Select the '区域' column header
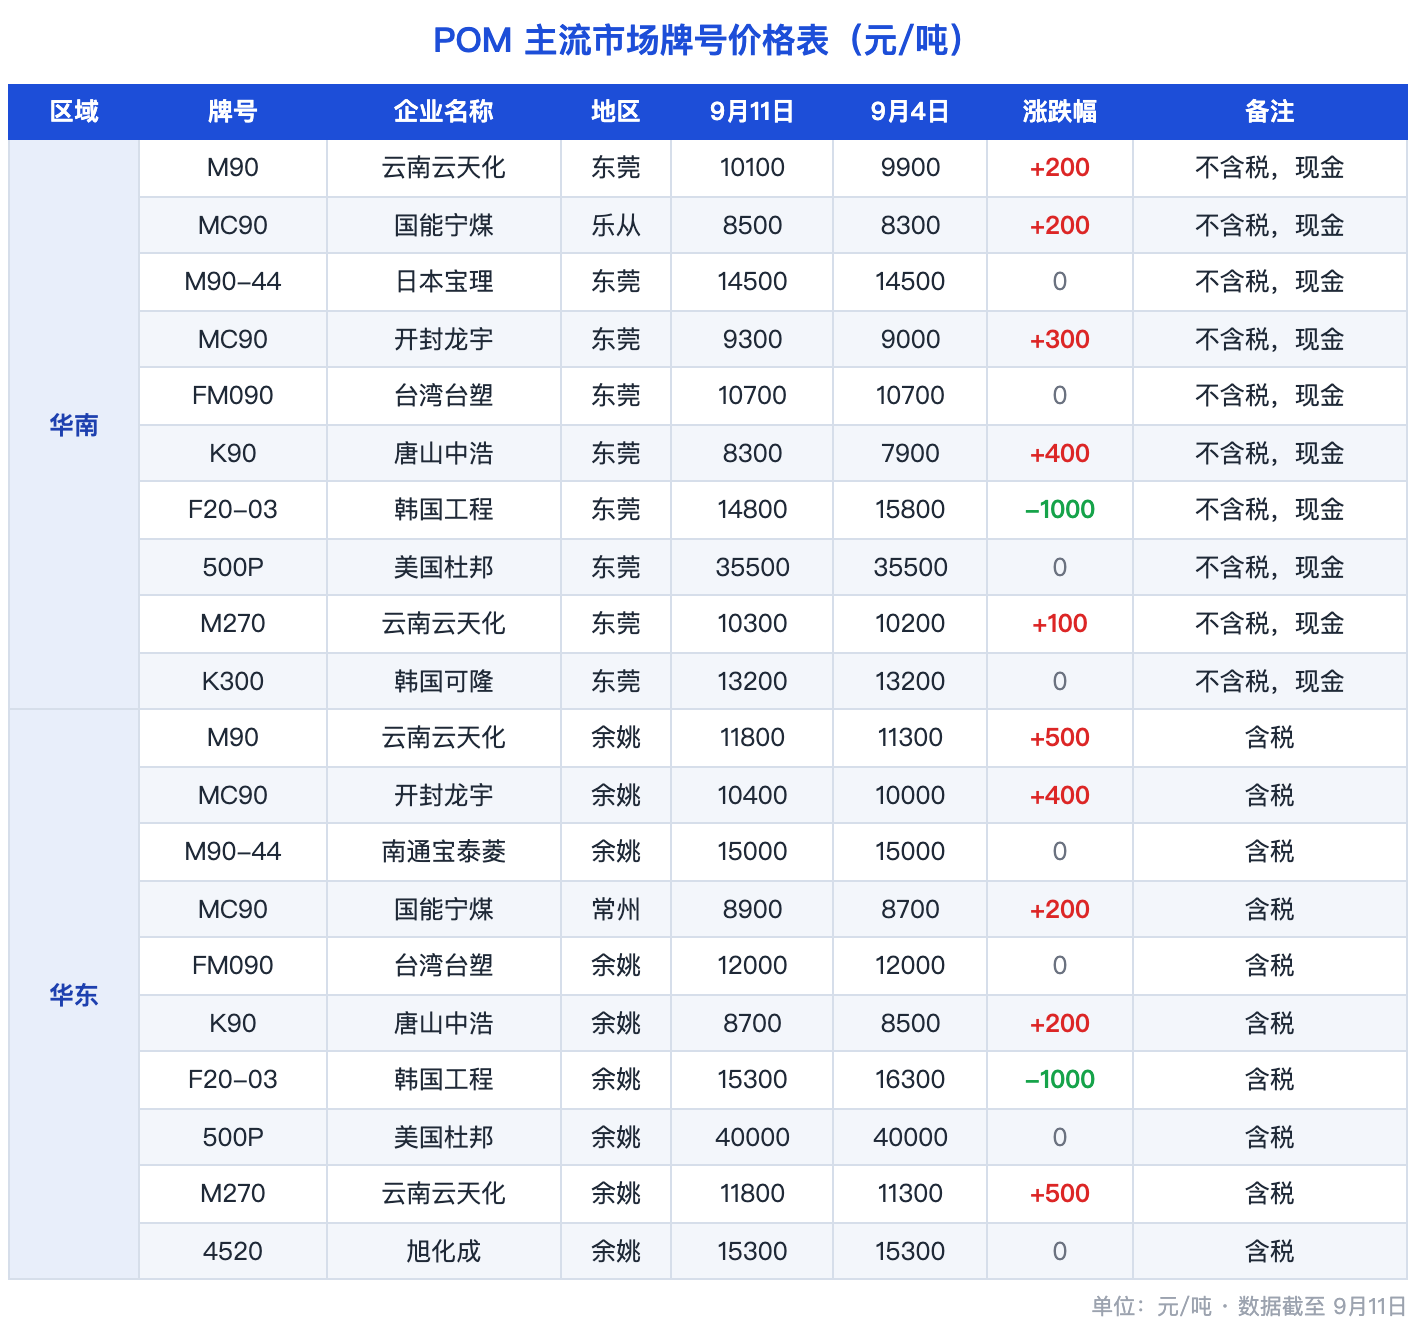1416x1336 pixels. (x=74, y=111)
